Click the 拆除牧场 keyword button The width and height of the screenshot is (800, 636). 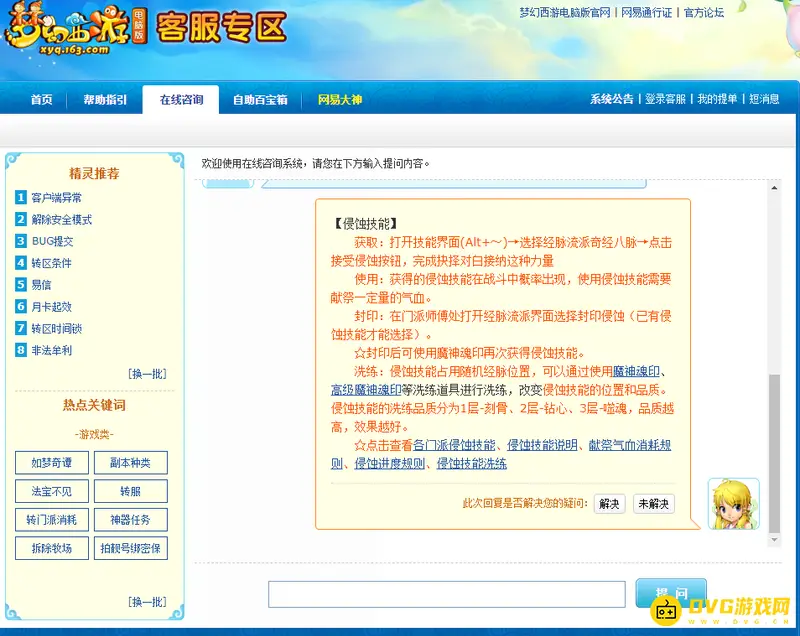coord(52,548)
